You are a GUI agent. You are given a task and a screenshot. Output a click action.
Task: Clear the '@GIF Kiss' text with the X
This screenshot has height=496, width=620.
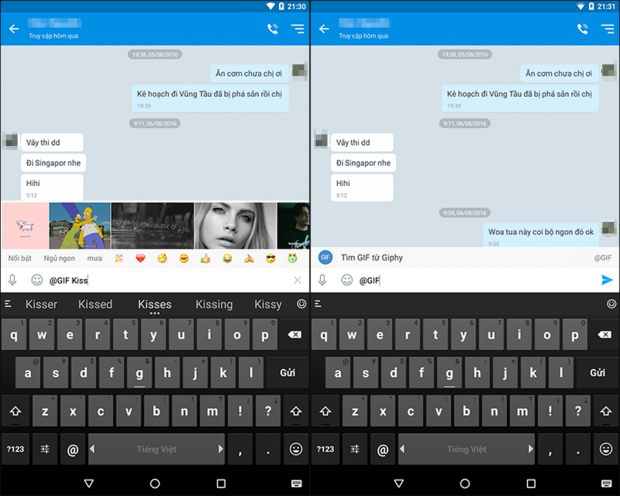point(297,280)
